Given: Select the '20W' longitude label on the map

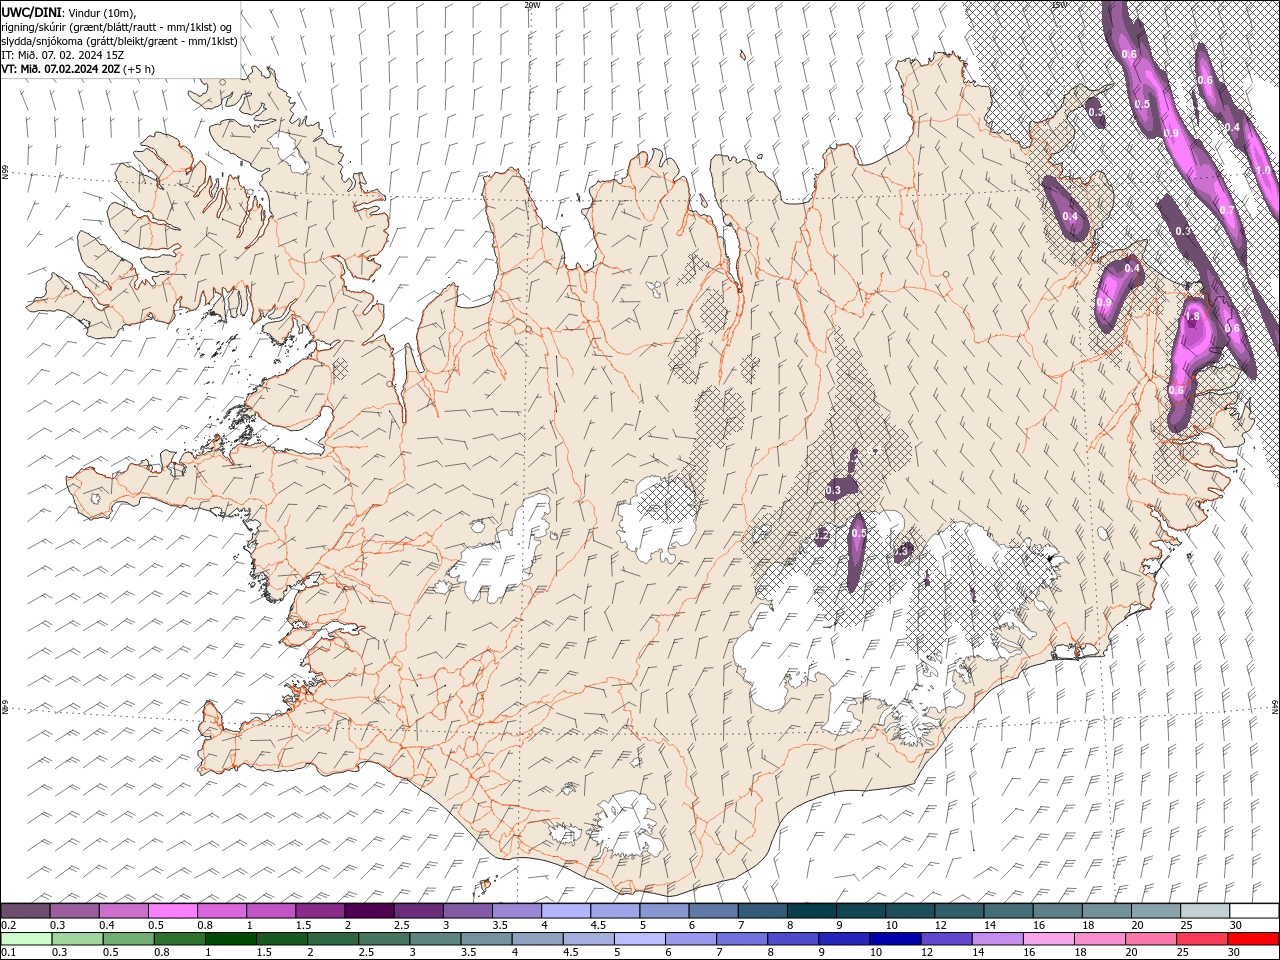Looking at the screenshot, I should point(532,5).
